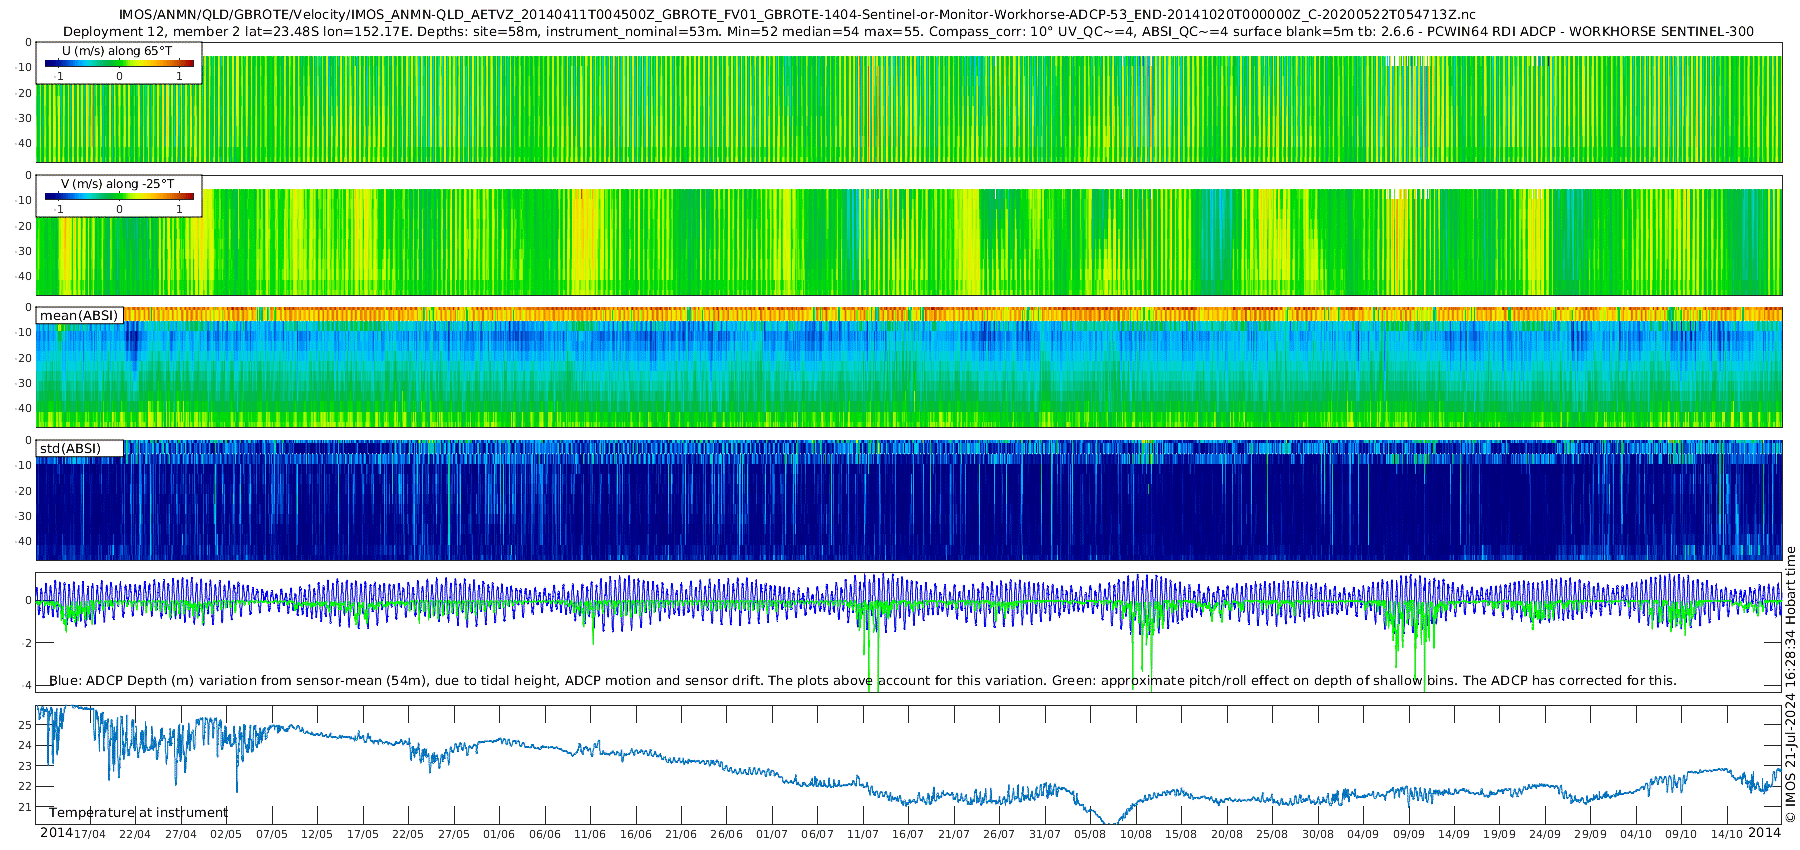Click the U velocity colorbar legend
The width and height of the screenshot is (1800, 850).
(119, 63)
